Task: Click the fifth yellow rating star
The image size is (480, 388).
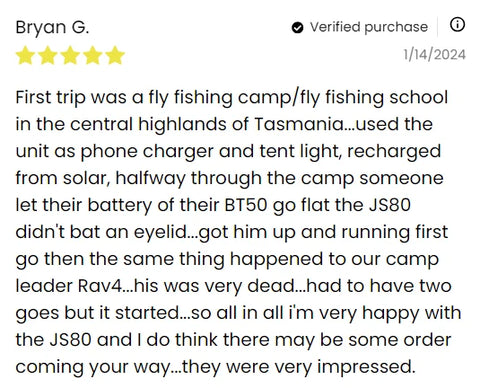Action: point(115,55)
